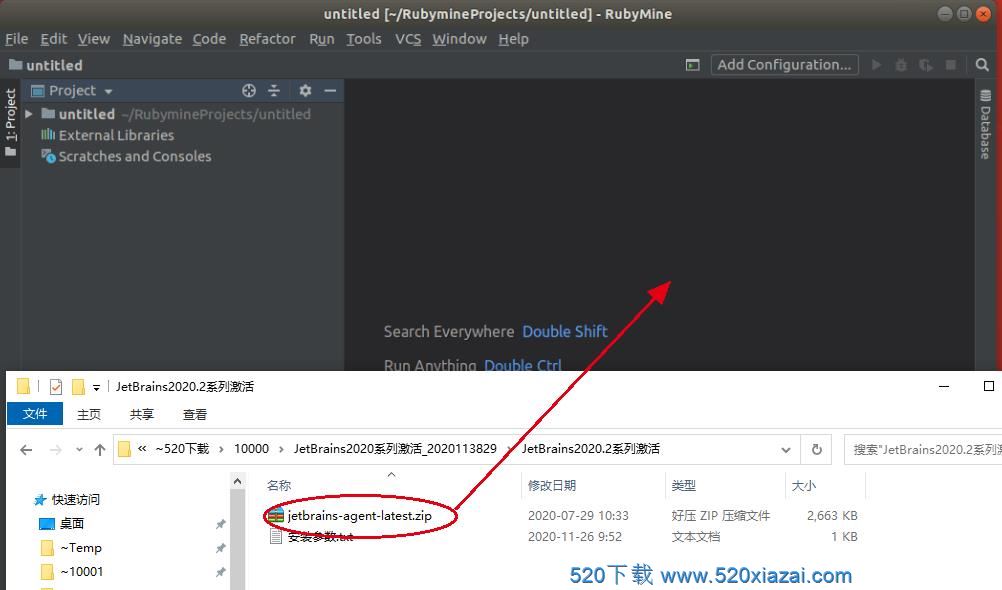Sort by 修改日期 column header
The image size is (1002, 590).
[x=552, y=486]
